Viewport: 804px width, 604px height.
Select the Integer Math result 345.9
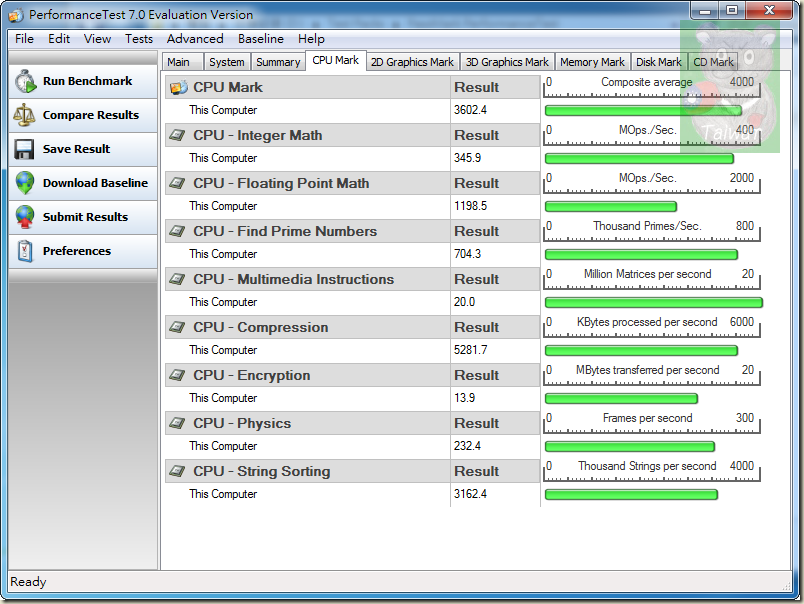click(467, 158)
